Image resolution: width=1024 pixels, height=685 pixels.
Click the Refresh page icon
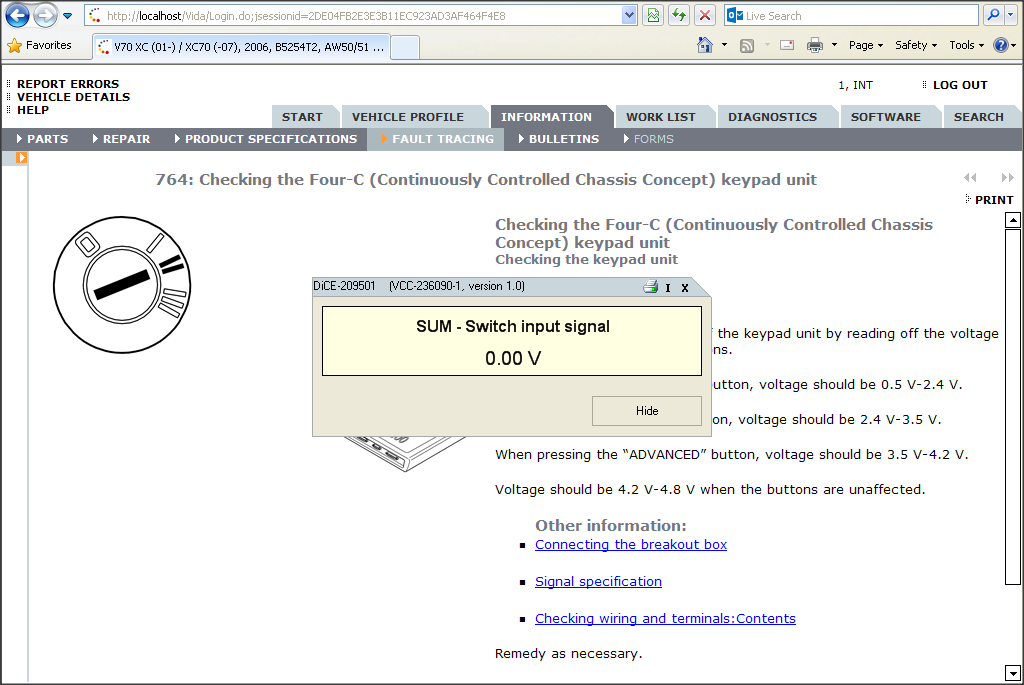click(x=679, y=16)
